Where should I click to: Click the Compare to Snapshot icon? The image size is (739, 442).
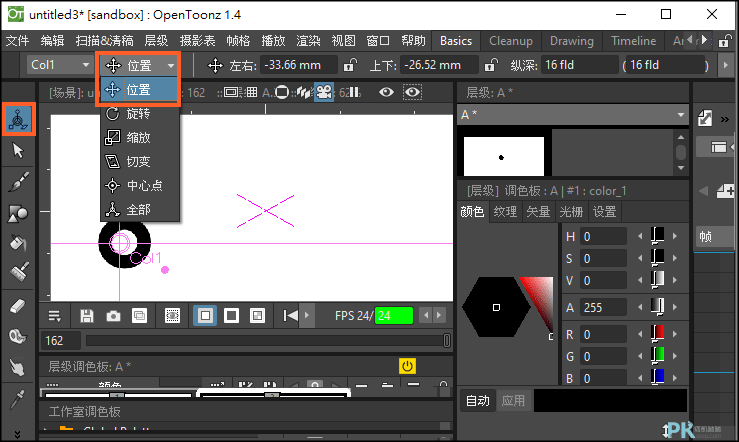pos(140,316)
